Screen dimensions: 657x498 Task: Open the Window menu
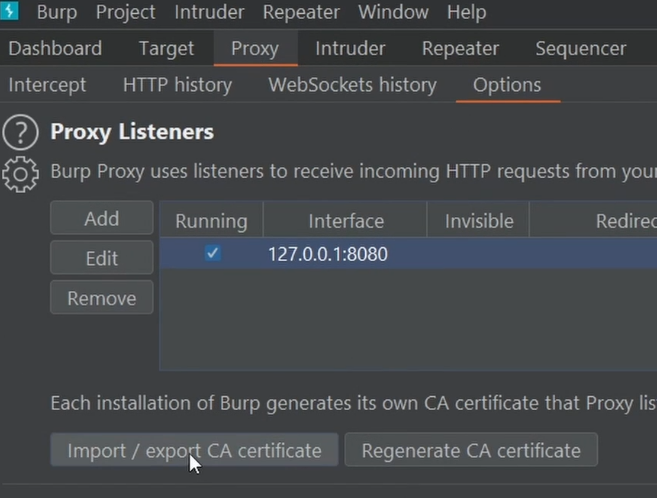393,12
